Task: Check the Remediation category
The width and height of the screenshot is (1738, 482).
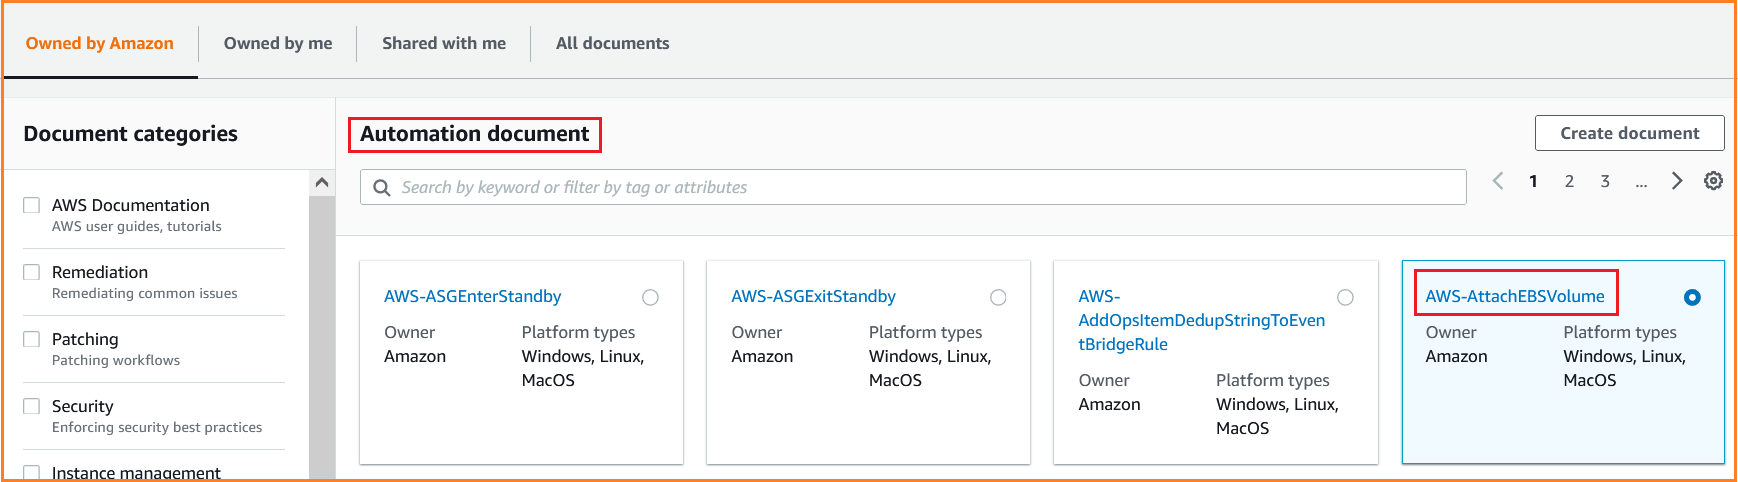Action: [32, 272]
